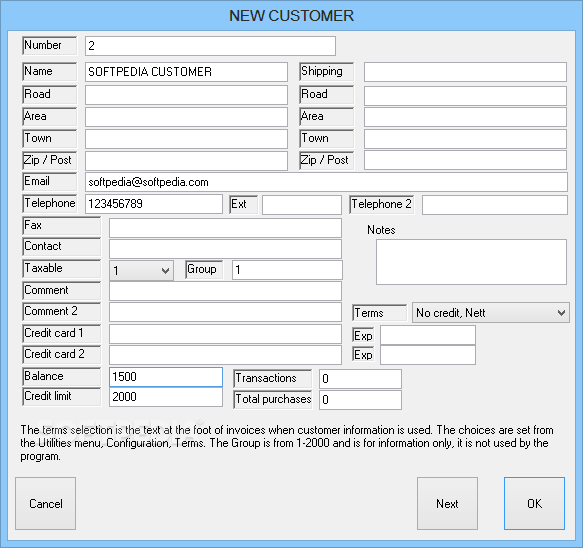
Task: Focus the Shipping name field
Action: [466, 72]
